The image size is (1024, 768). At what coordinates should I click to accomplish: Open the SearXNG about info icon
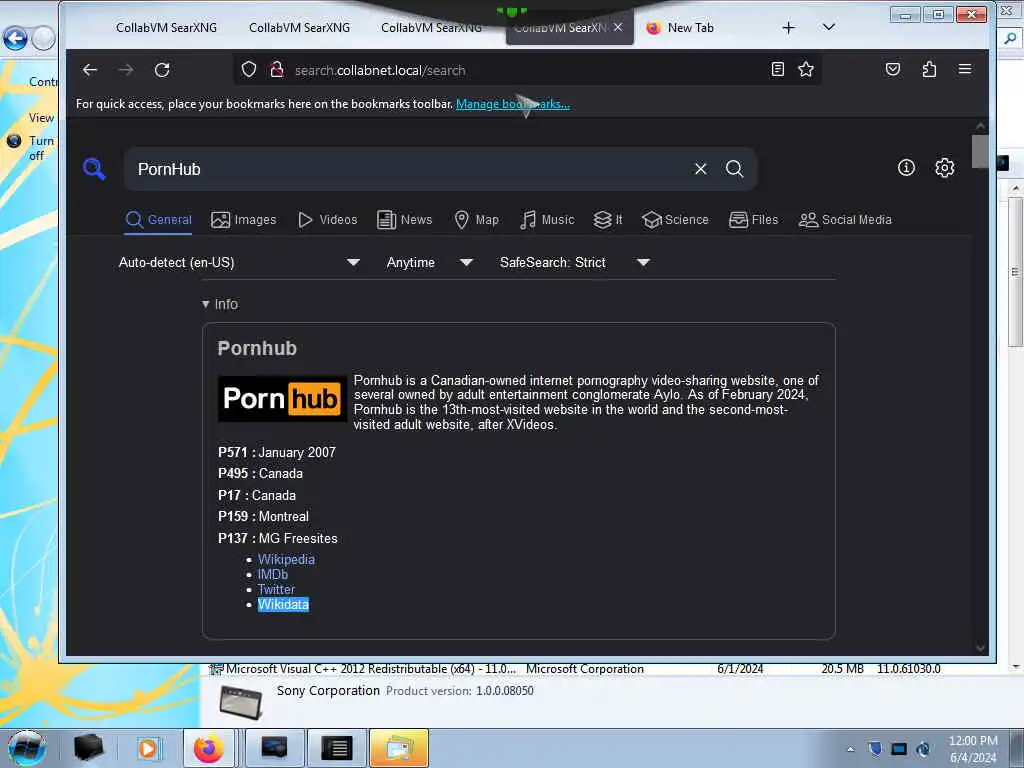(x=906, y=168)
